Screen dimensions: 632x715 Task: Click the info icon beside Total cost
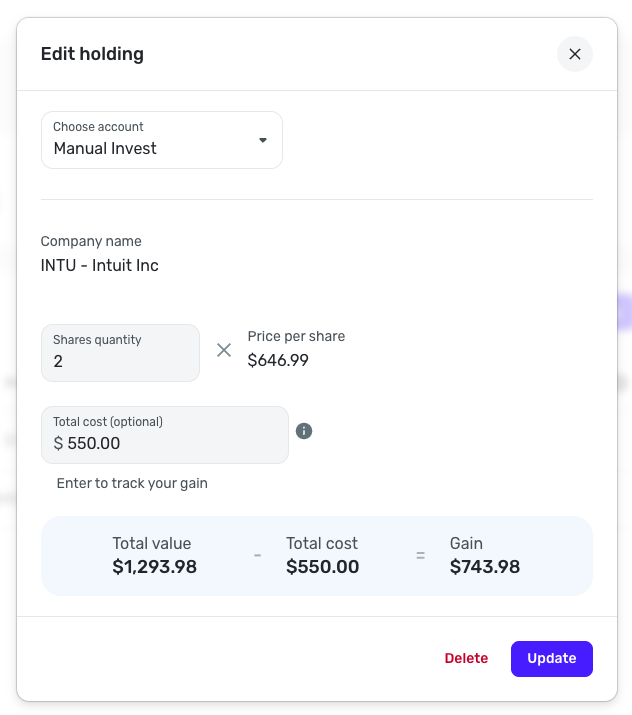point(305,431)
